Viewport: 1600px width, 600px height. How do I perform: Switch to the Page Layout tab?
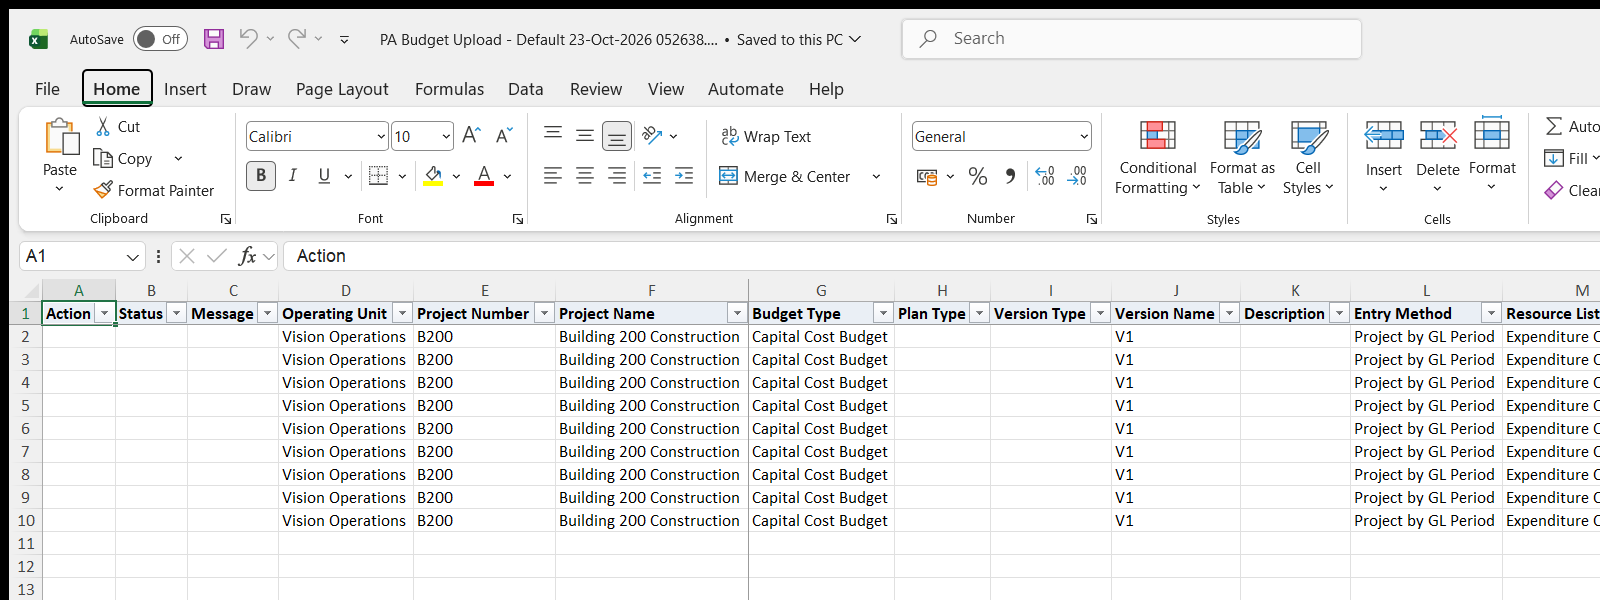342,89
